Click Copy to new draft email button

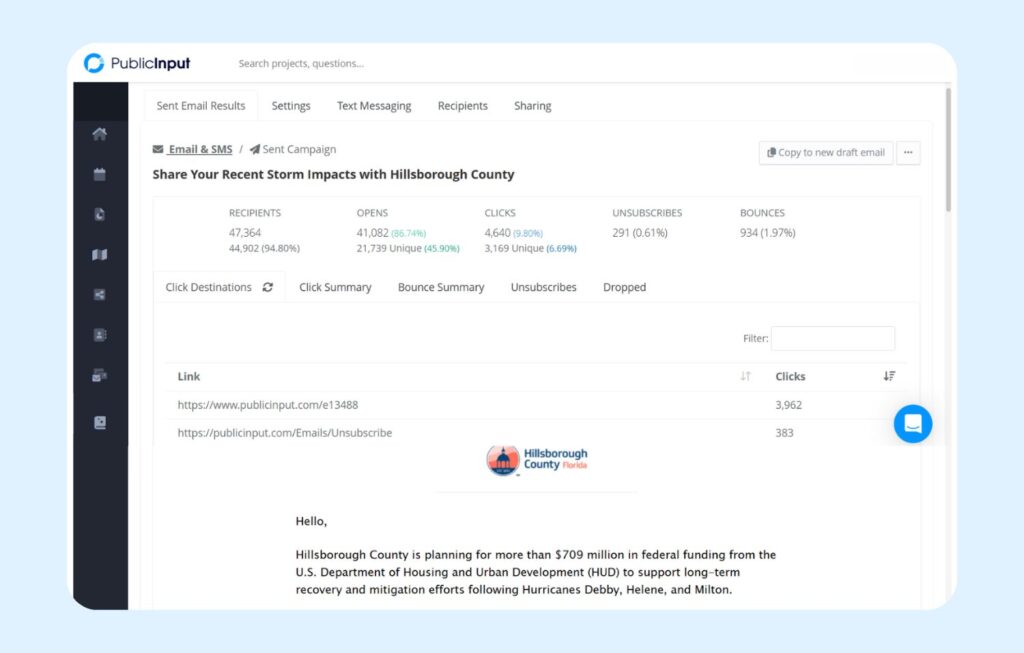coord(826,153)
